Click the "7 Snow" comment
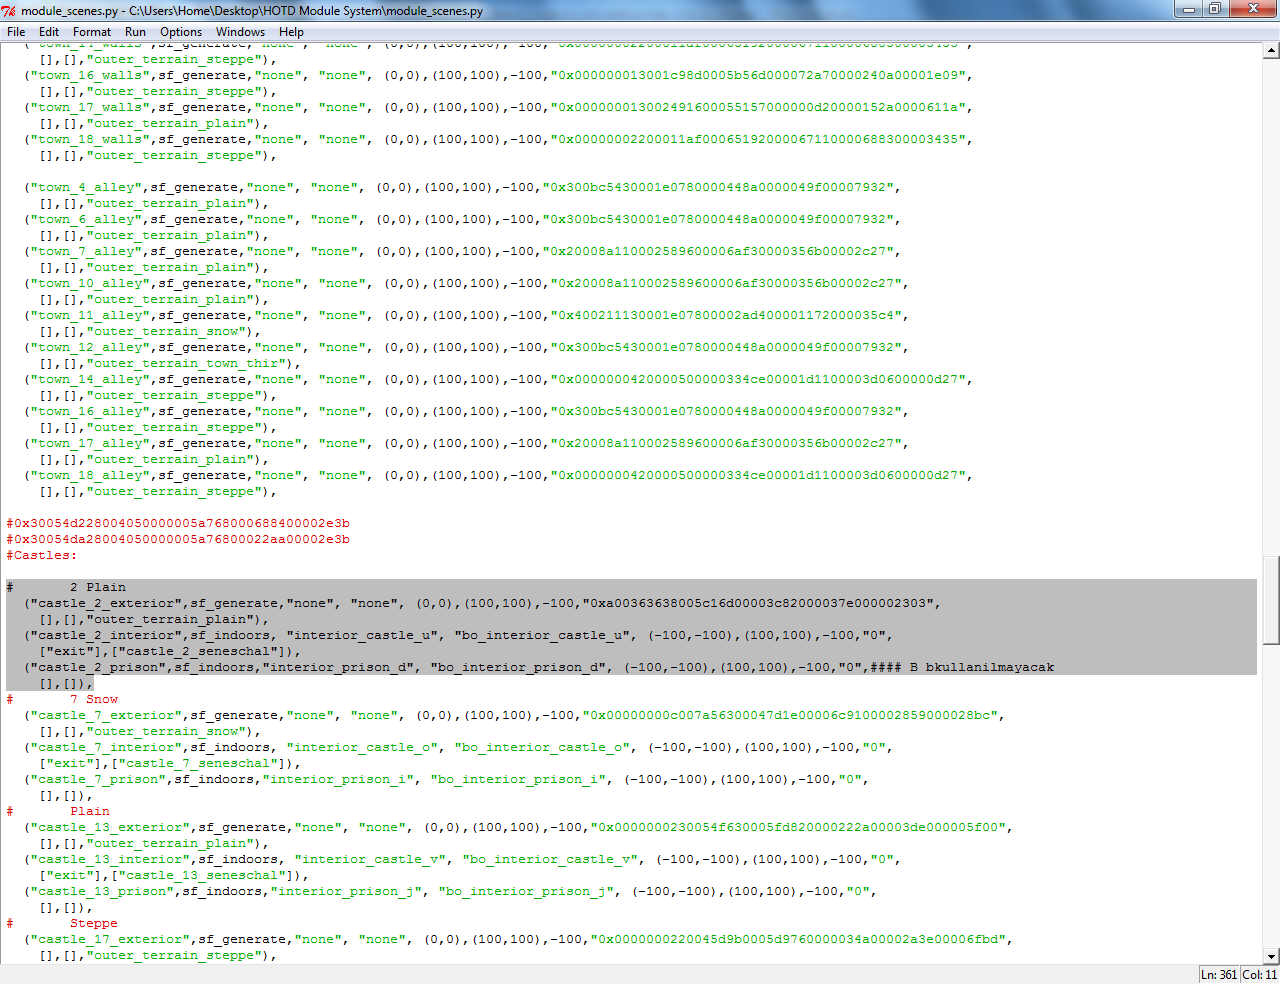 tap(94, 699)
